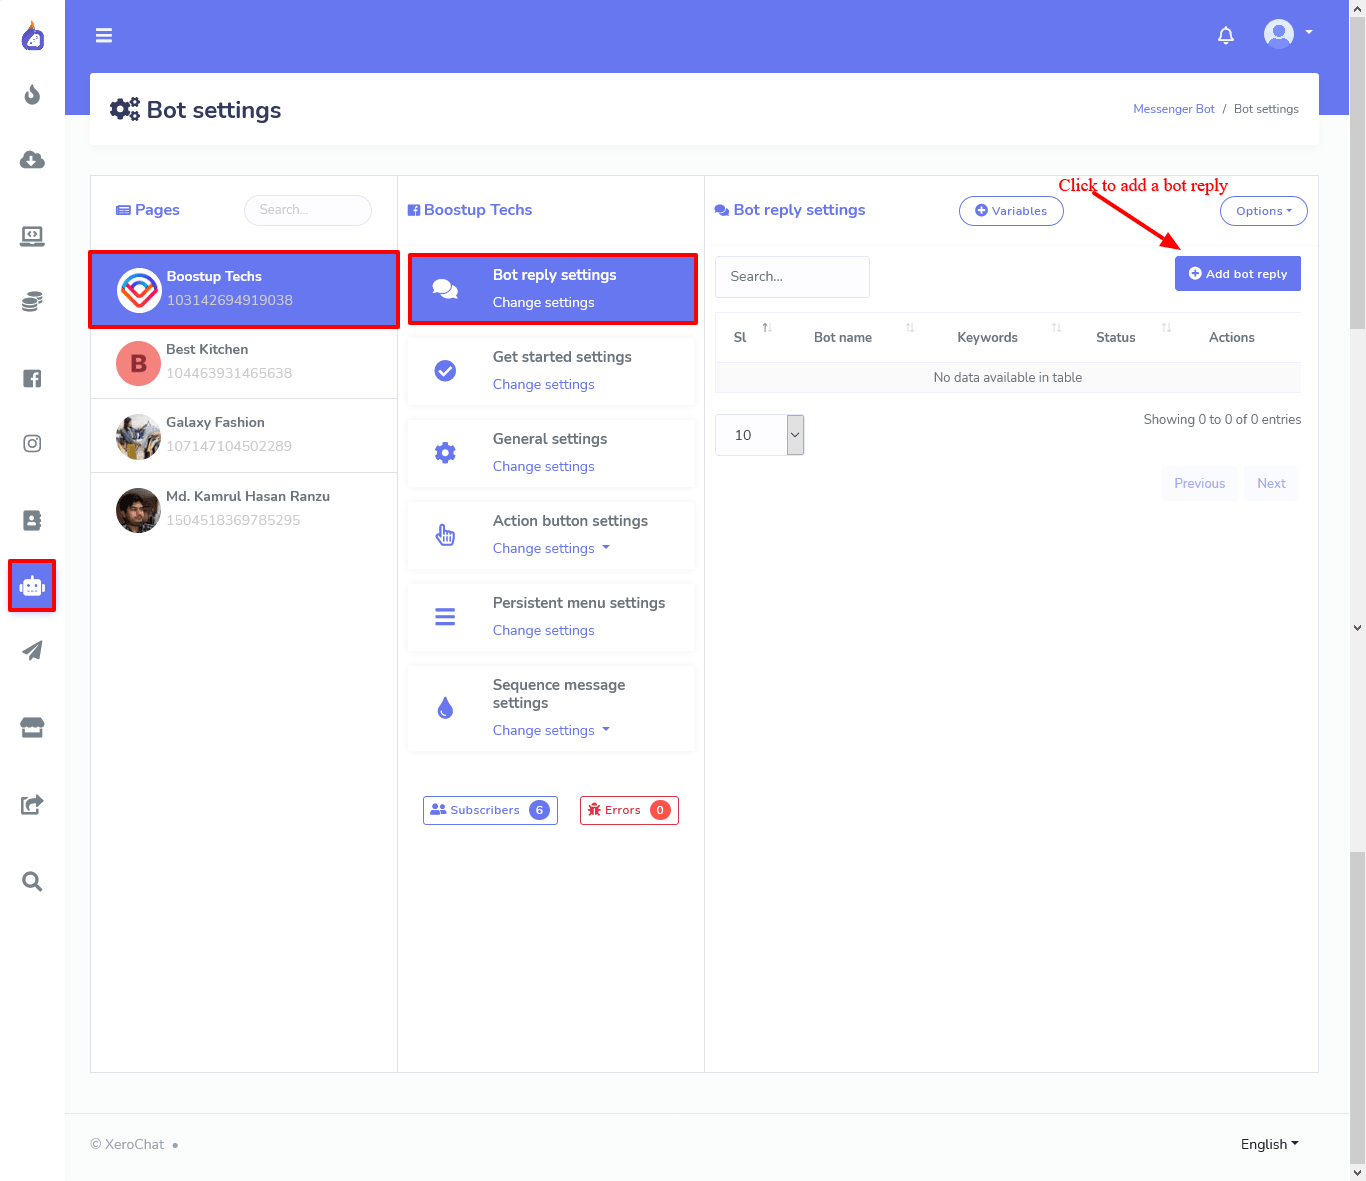
Task: Click Add bot reply button
Action: (x=1238, y=274)
